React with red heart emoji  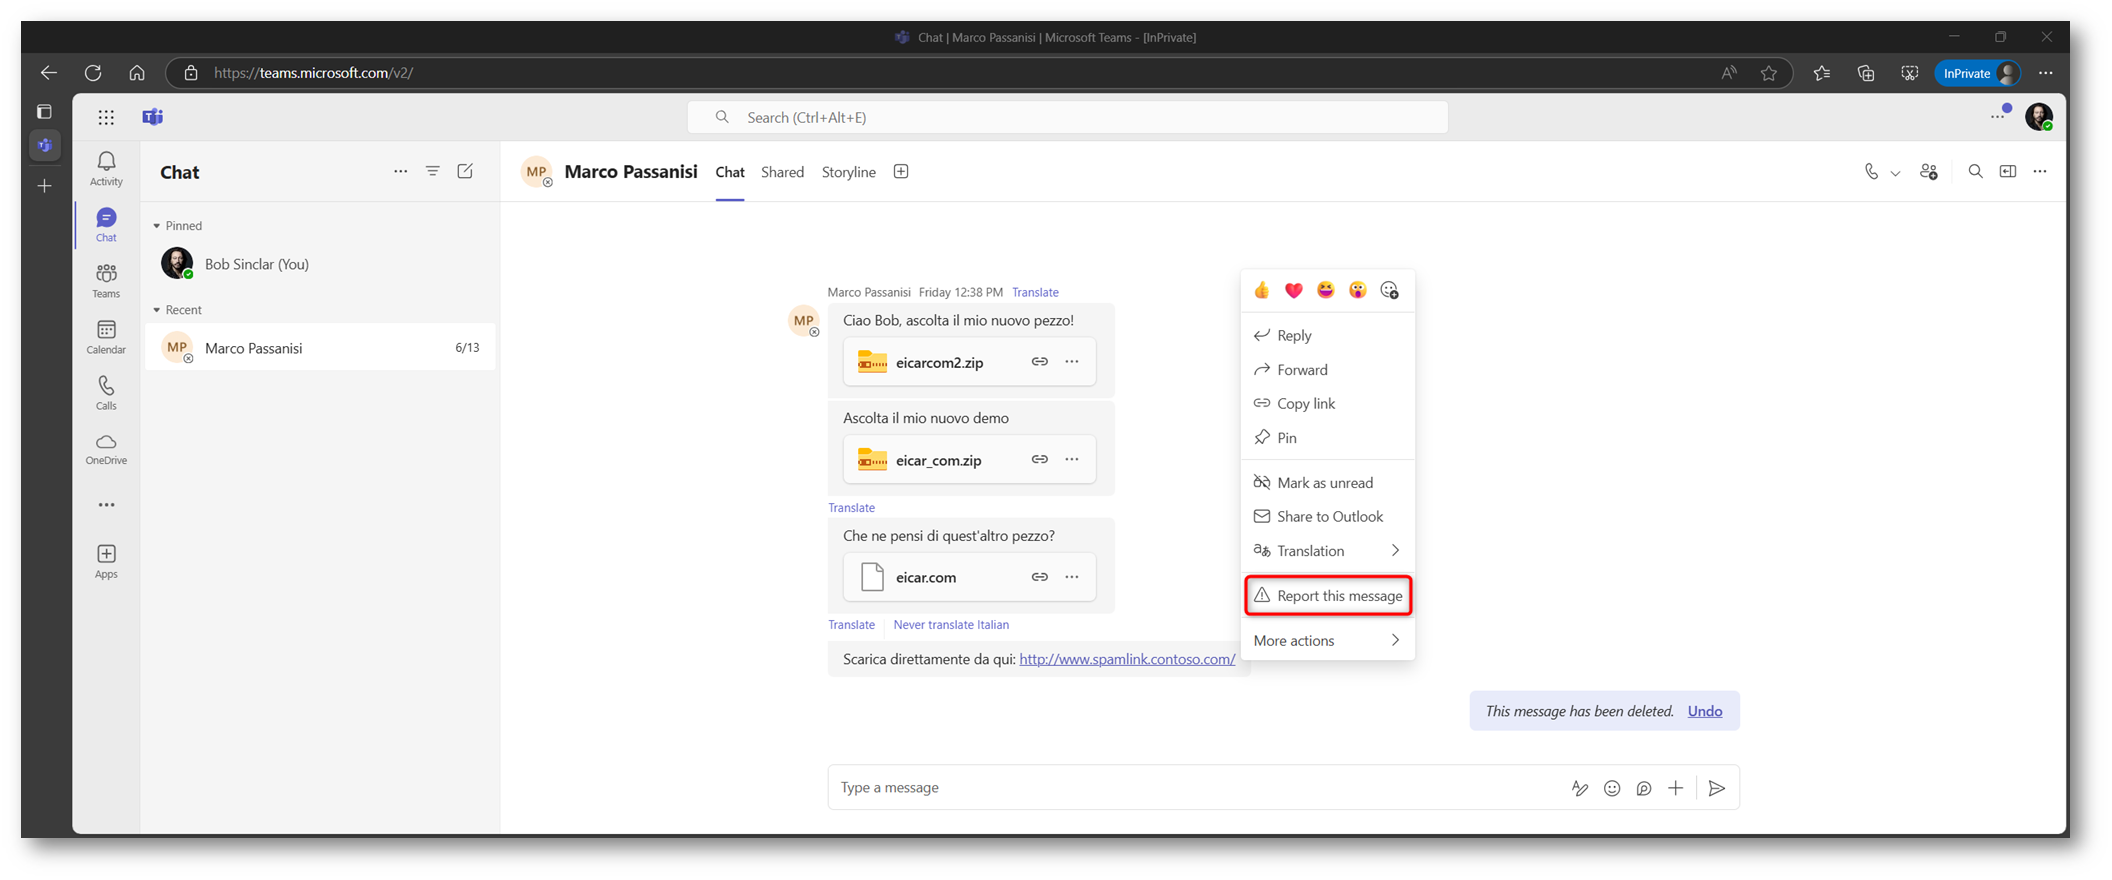(1293, 290)
